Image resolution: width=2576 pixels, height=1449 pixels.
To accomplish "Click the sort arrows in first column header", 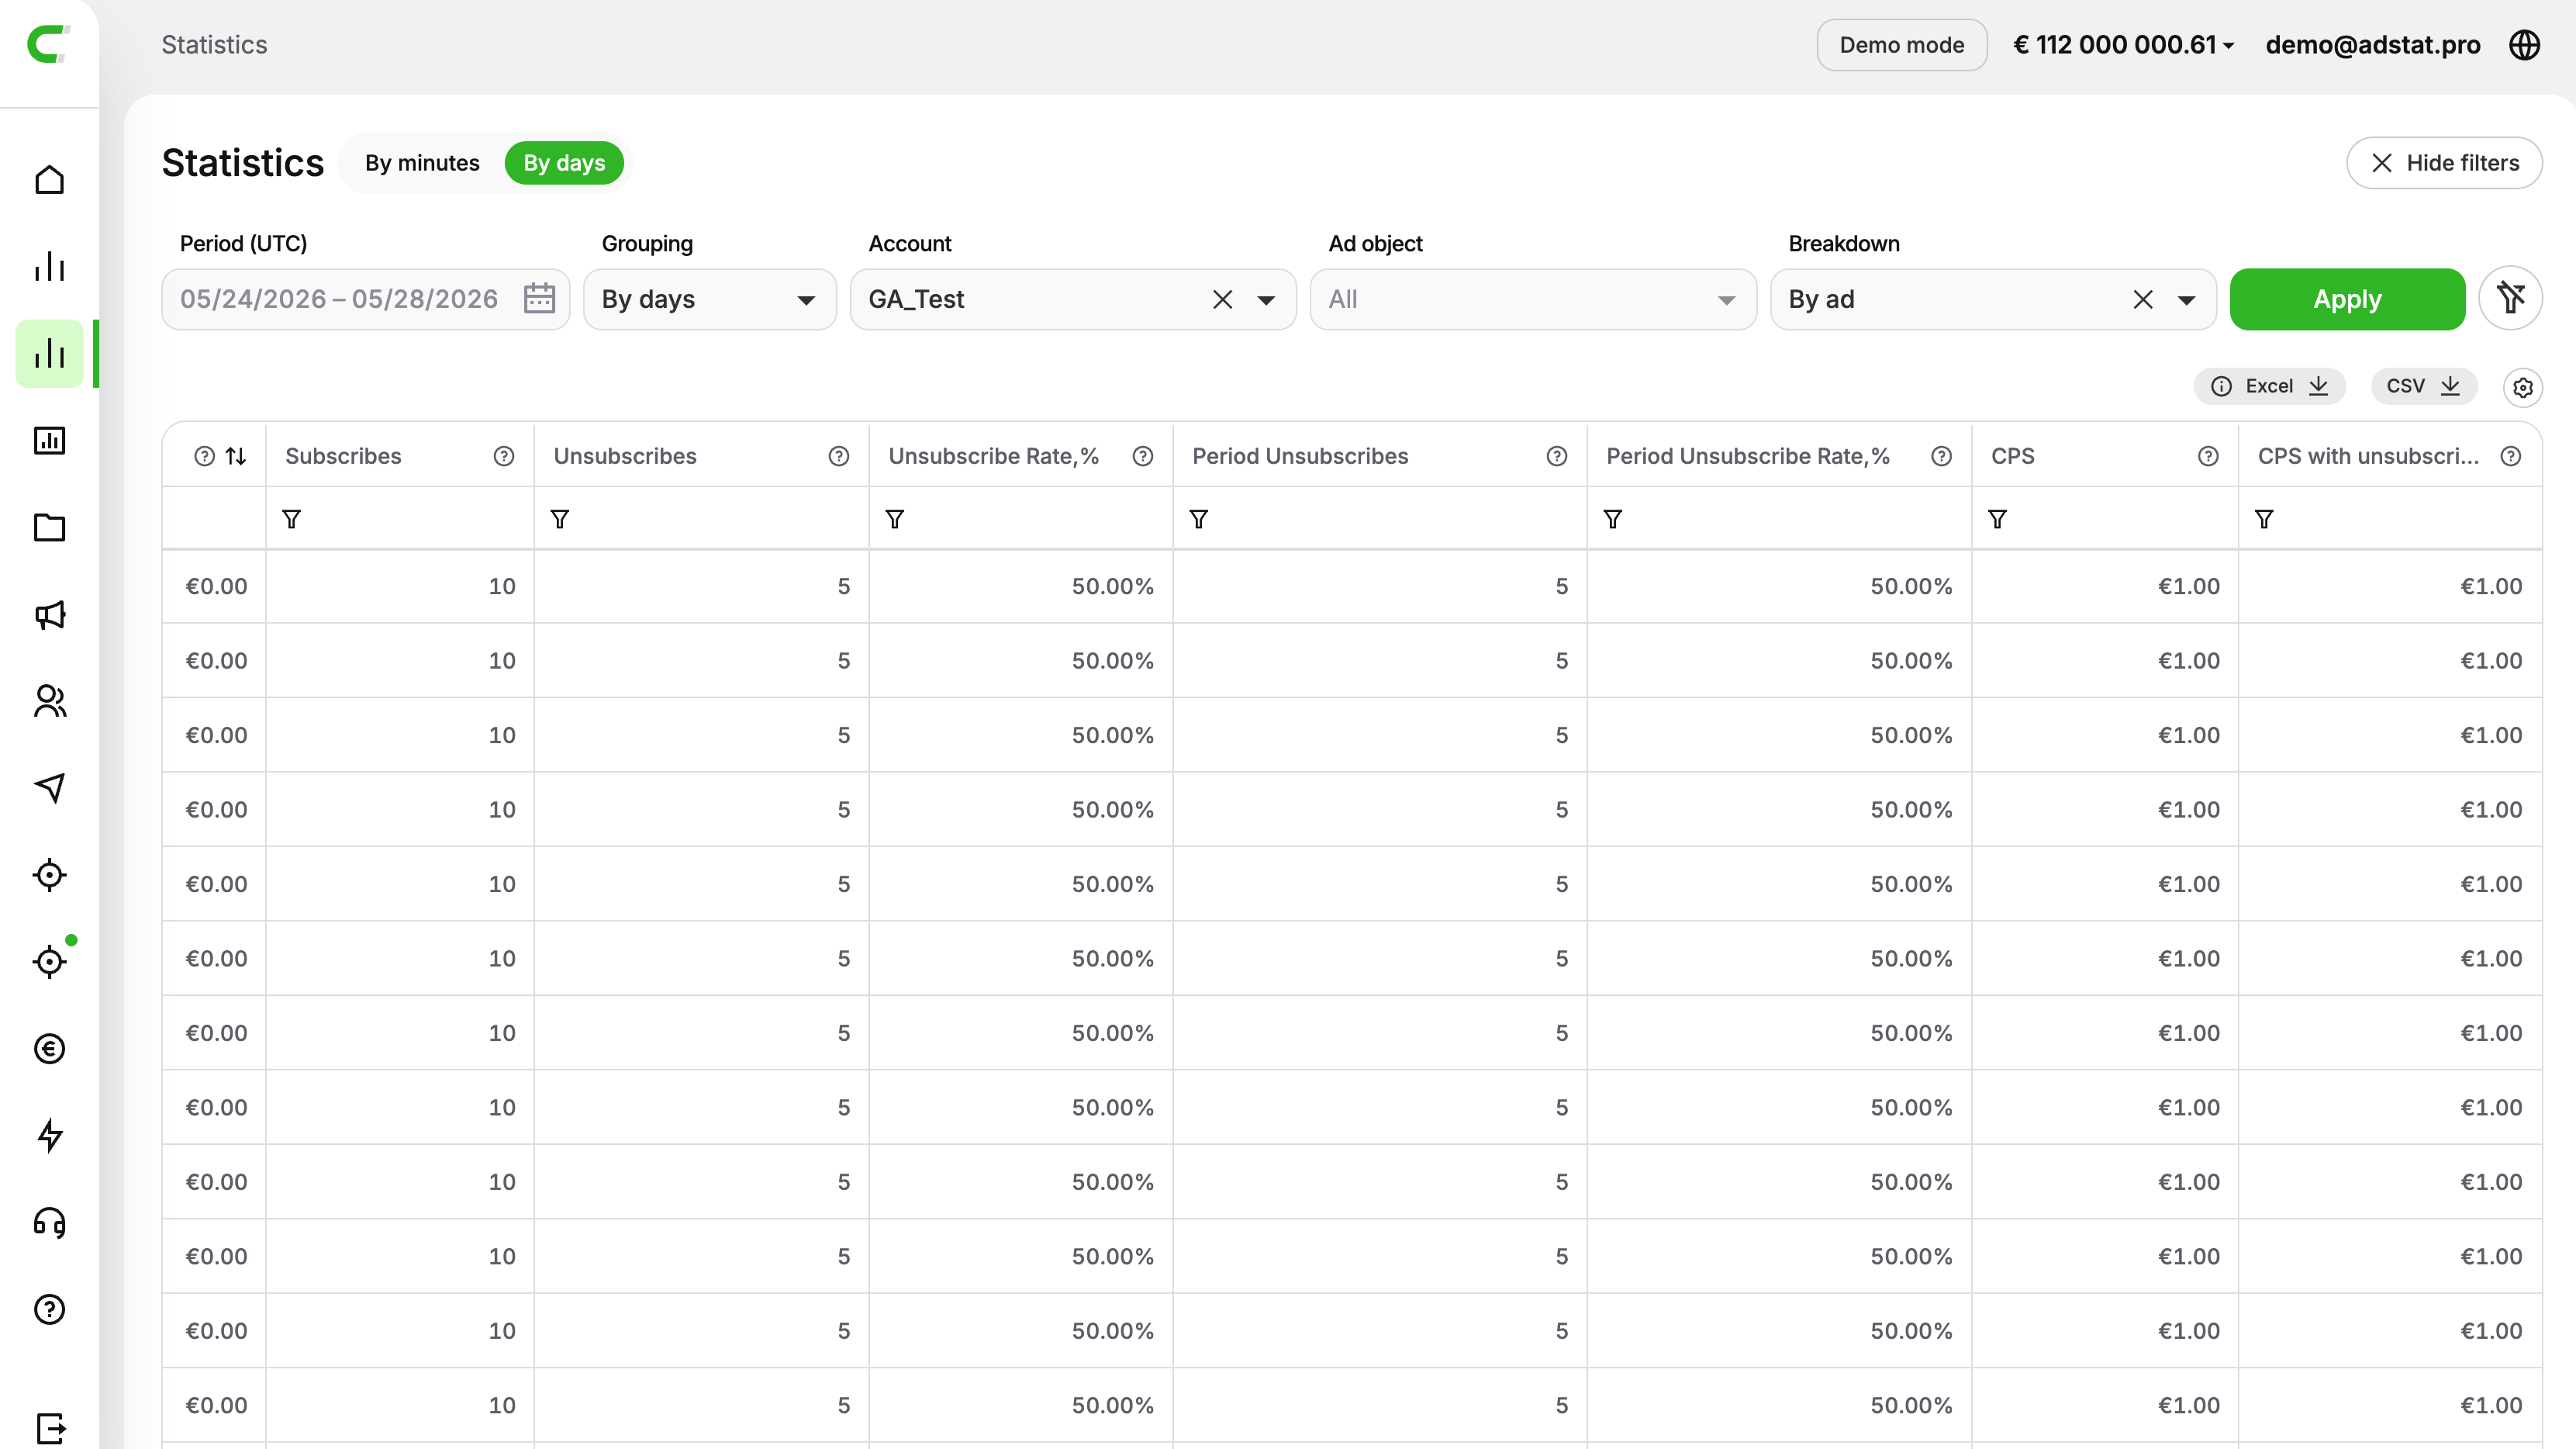I will point(236,456).
